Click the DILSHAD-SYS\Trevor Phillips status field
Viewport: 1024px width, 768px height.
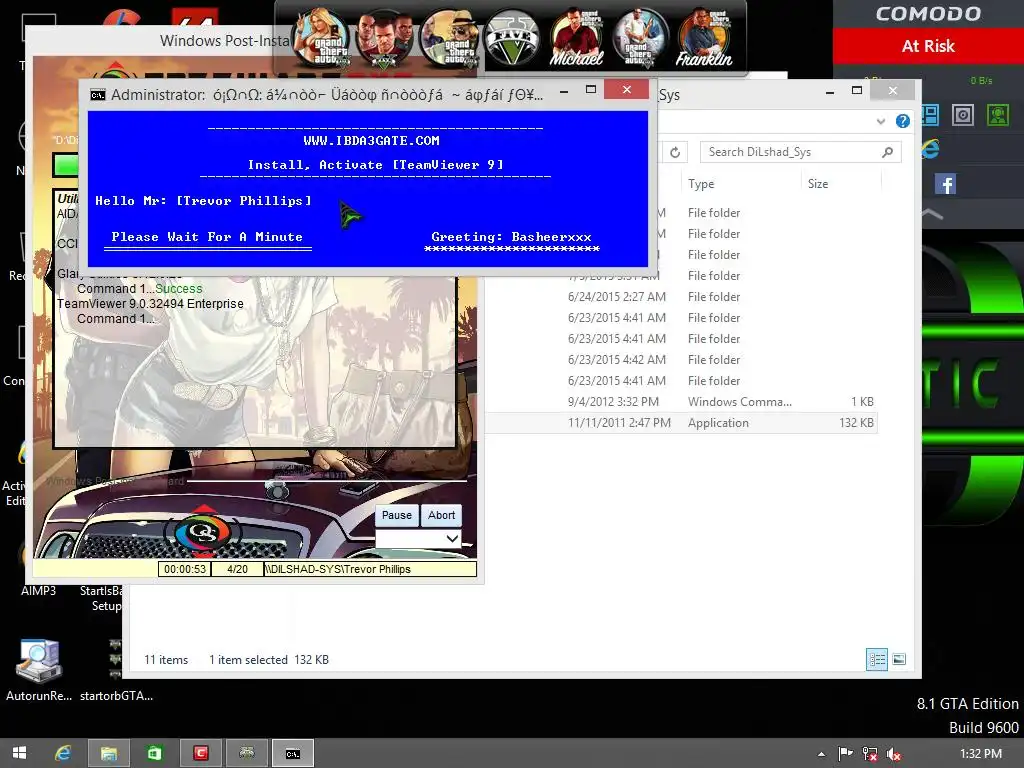click(370, 569)
